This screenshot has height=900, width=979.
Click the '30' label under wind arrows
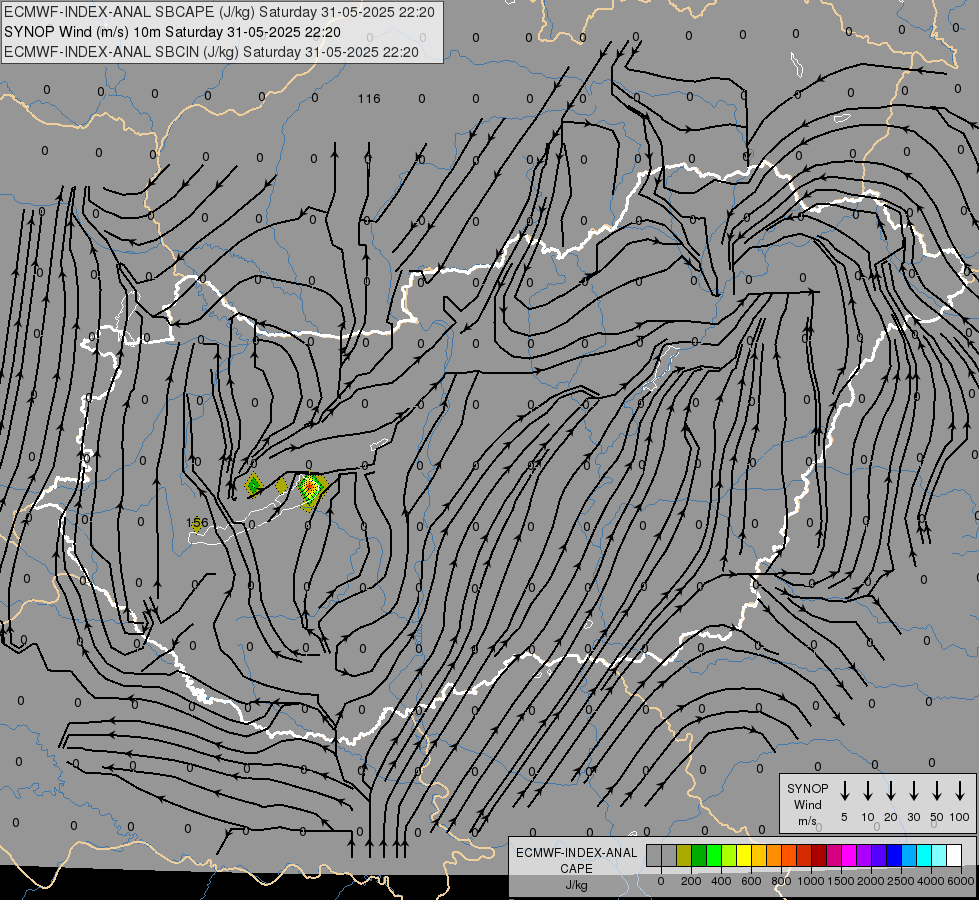[x=913, y=817]
